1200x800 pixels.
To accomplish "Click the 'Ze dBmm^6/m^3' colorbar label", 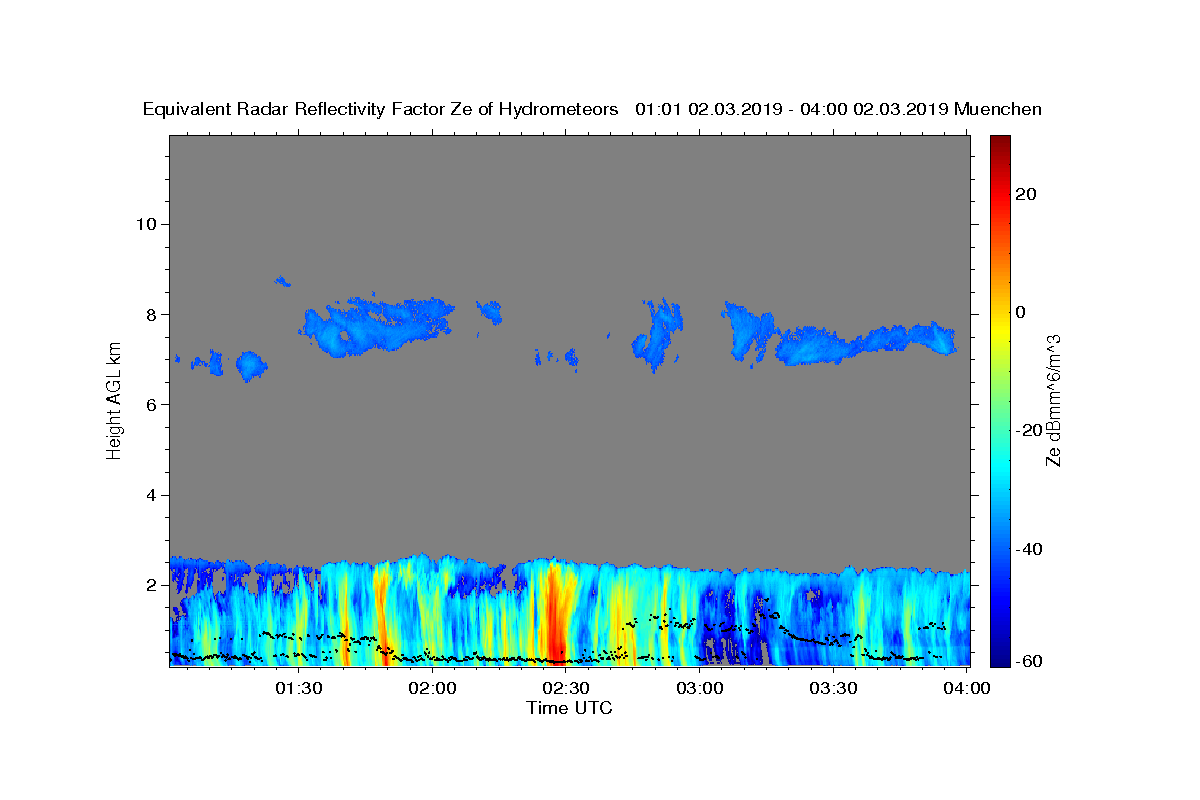I will click(1053, 401).
